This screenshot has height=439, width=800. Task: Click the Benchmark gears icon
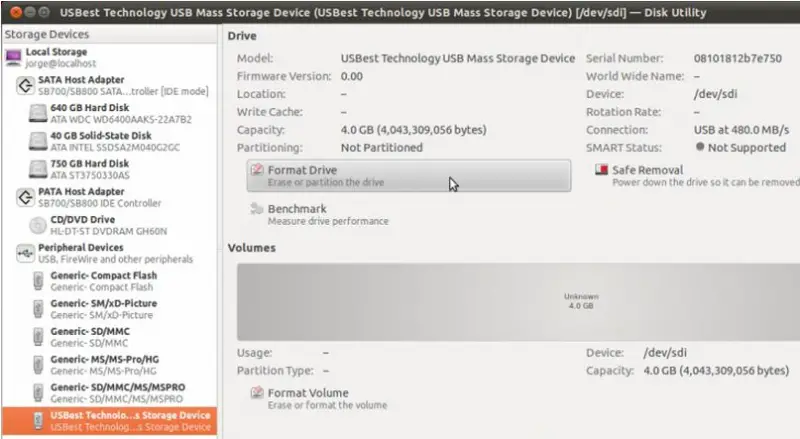[256, 208]
